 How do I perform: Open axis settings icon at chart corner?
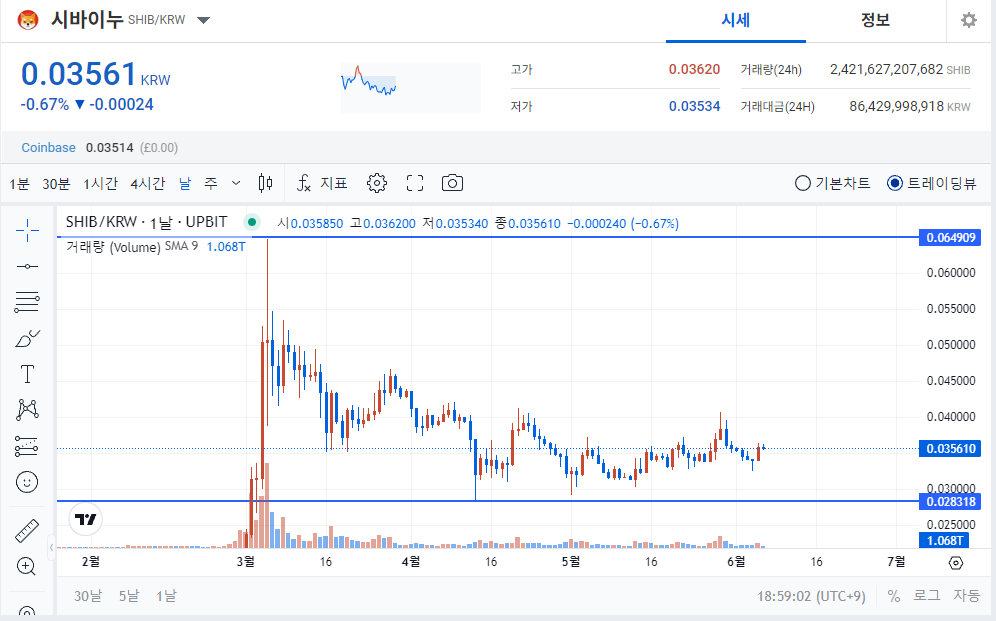coord(955,563)
